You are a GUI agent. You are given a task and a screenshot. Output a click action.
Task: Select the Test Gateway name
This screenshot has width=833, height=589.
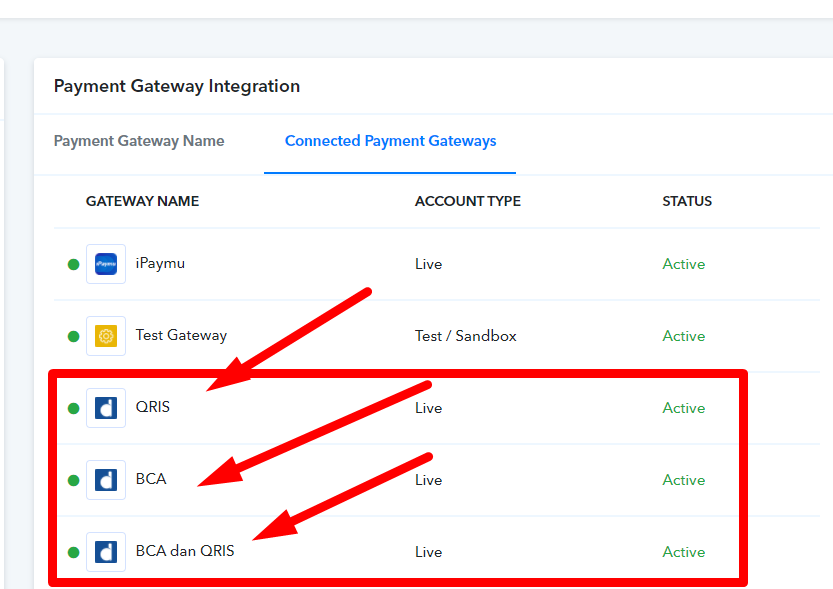pos(181,336)
